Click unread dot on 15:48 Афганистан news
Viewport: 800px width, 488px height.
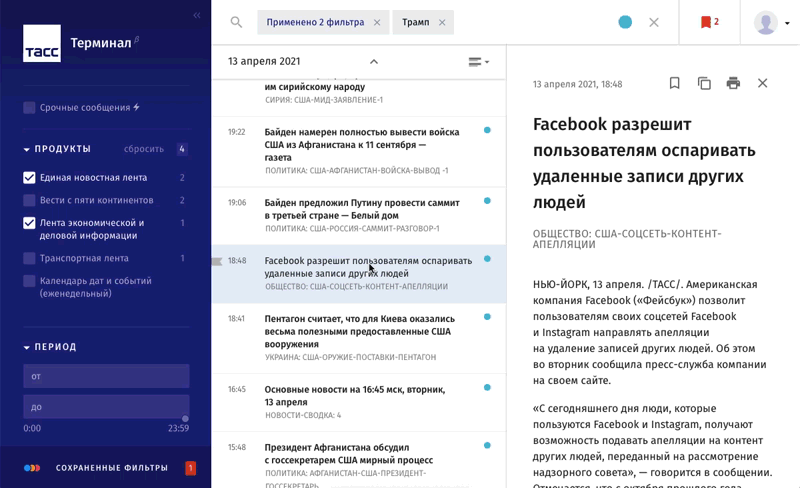(x=487, y=446)
